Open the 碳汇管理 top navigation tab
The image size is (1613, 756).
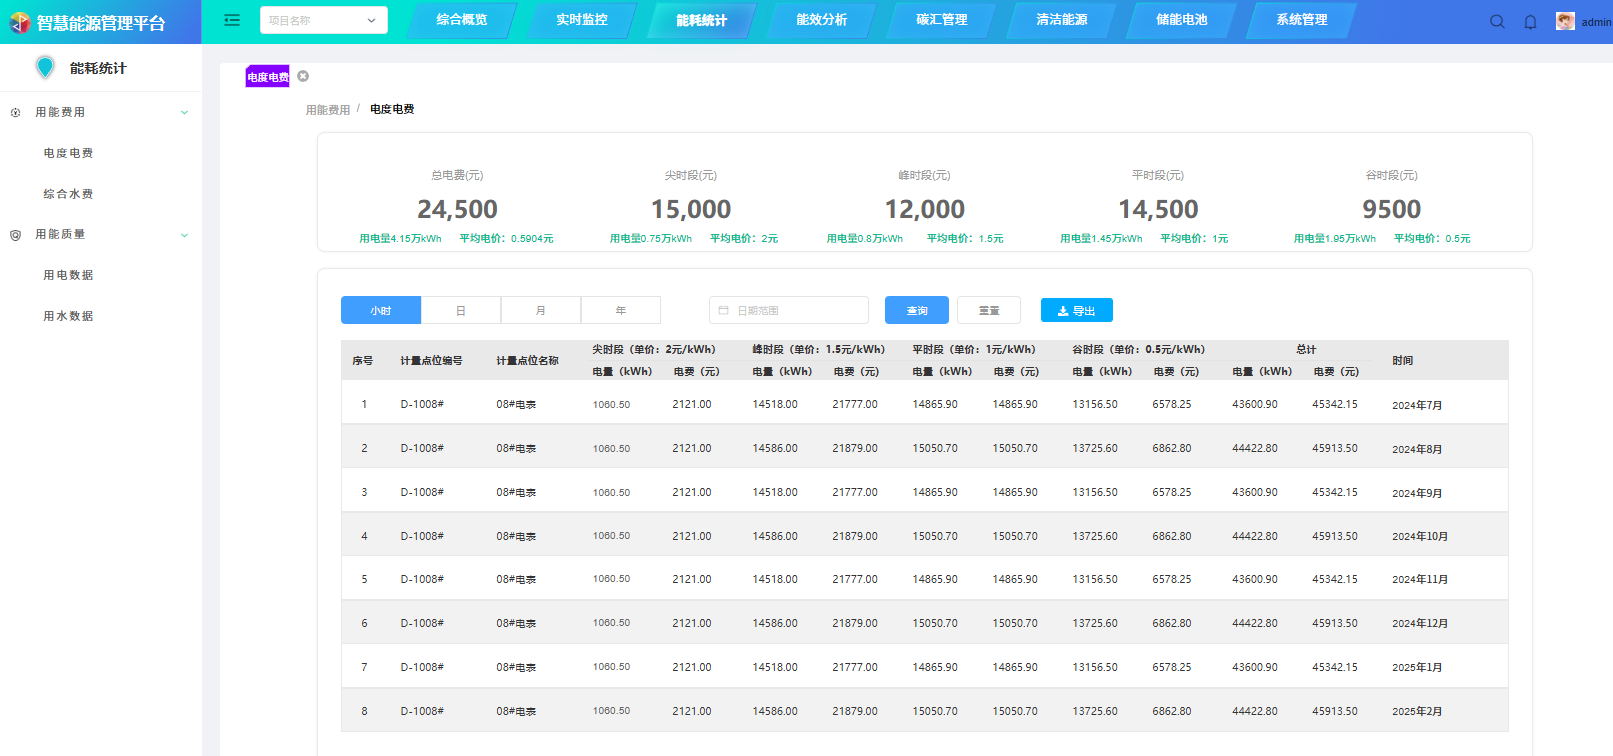(x=941, y=20)
